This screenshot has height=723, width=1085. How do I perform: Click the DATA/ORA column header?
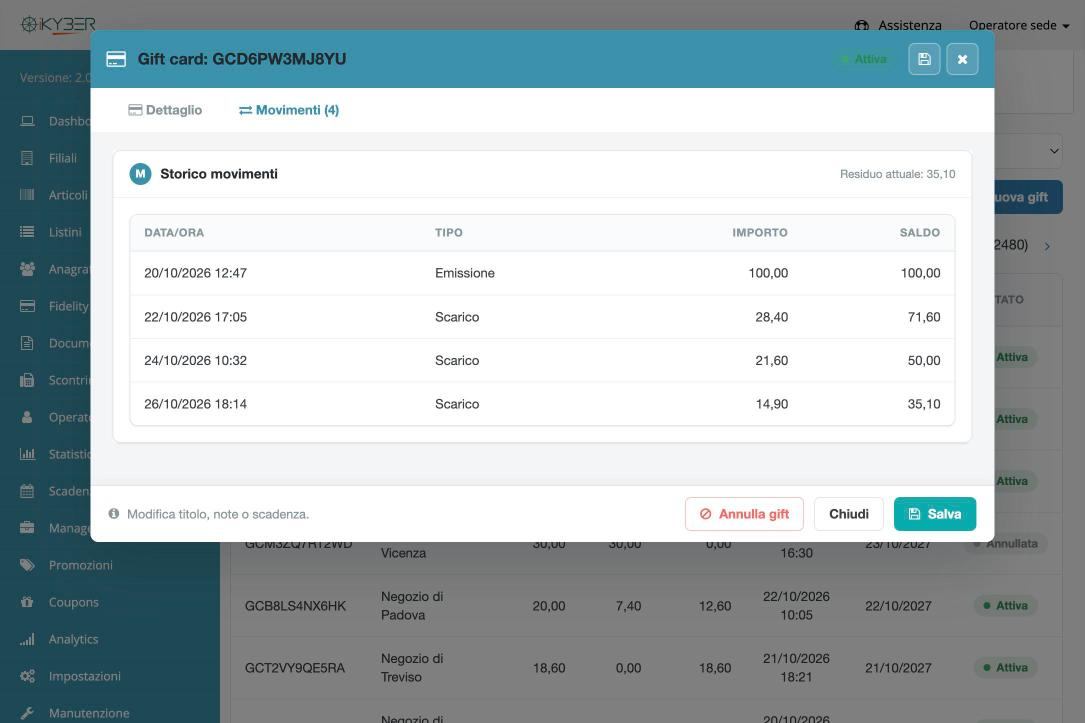pos(174,233)
